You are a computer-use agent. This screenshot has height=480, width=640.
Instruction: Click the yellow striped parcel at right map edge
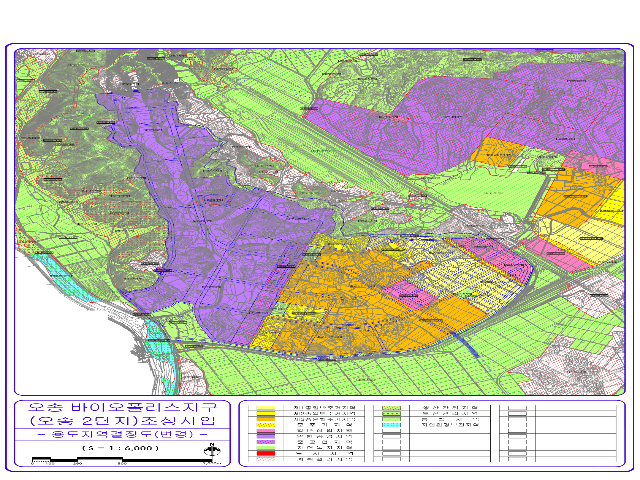click(590, 238)
